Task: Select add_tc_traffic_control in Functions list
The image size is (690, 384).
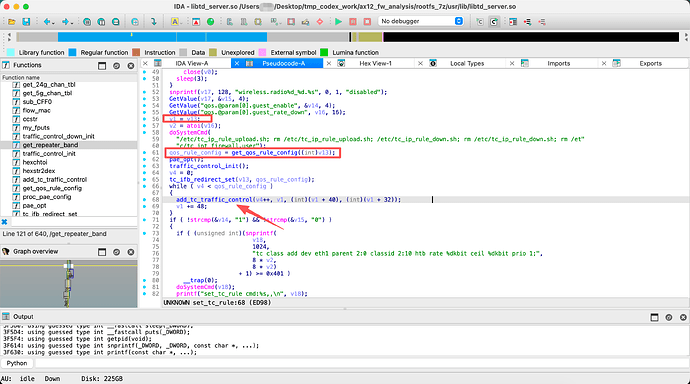Action: [x=55, y=179]
